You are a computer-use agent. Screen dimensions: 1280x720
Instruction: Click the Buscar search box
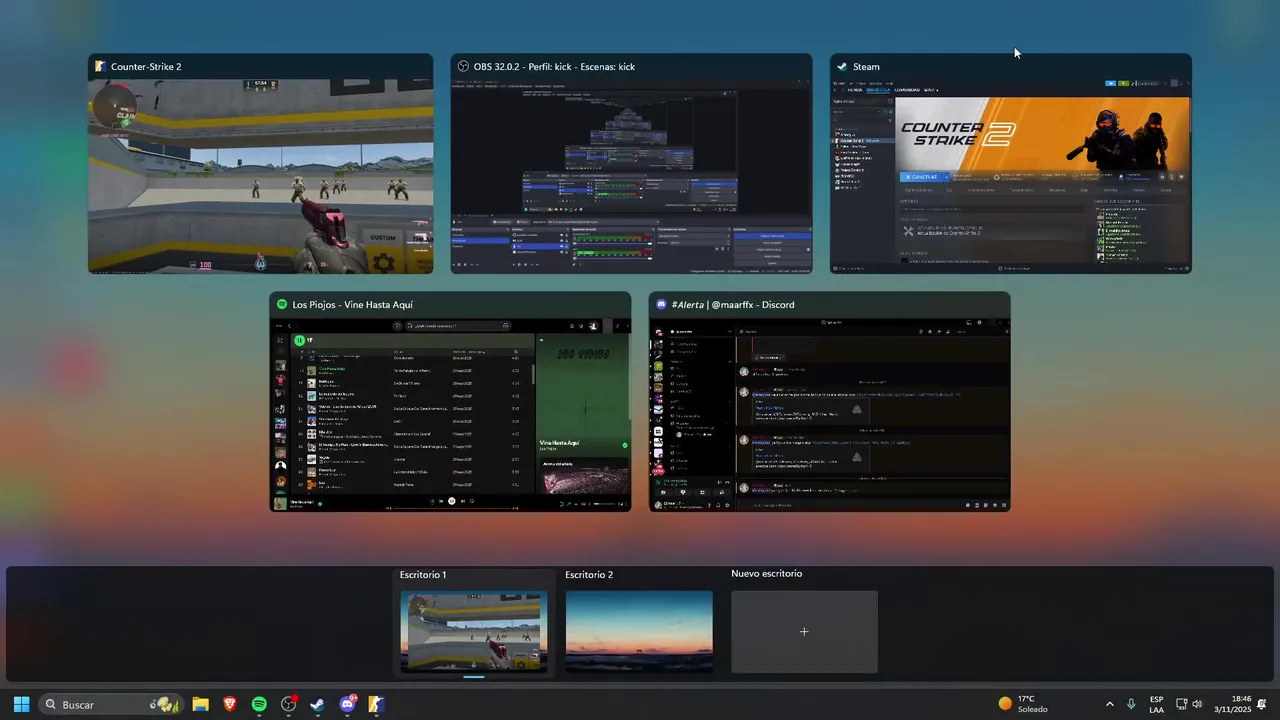coord(111,704)
